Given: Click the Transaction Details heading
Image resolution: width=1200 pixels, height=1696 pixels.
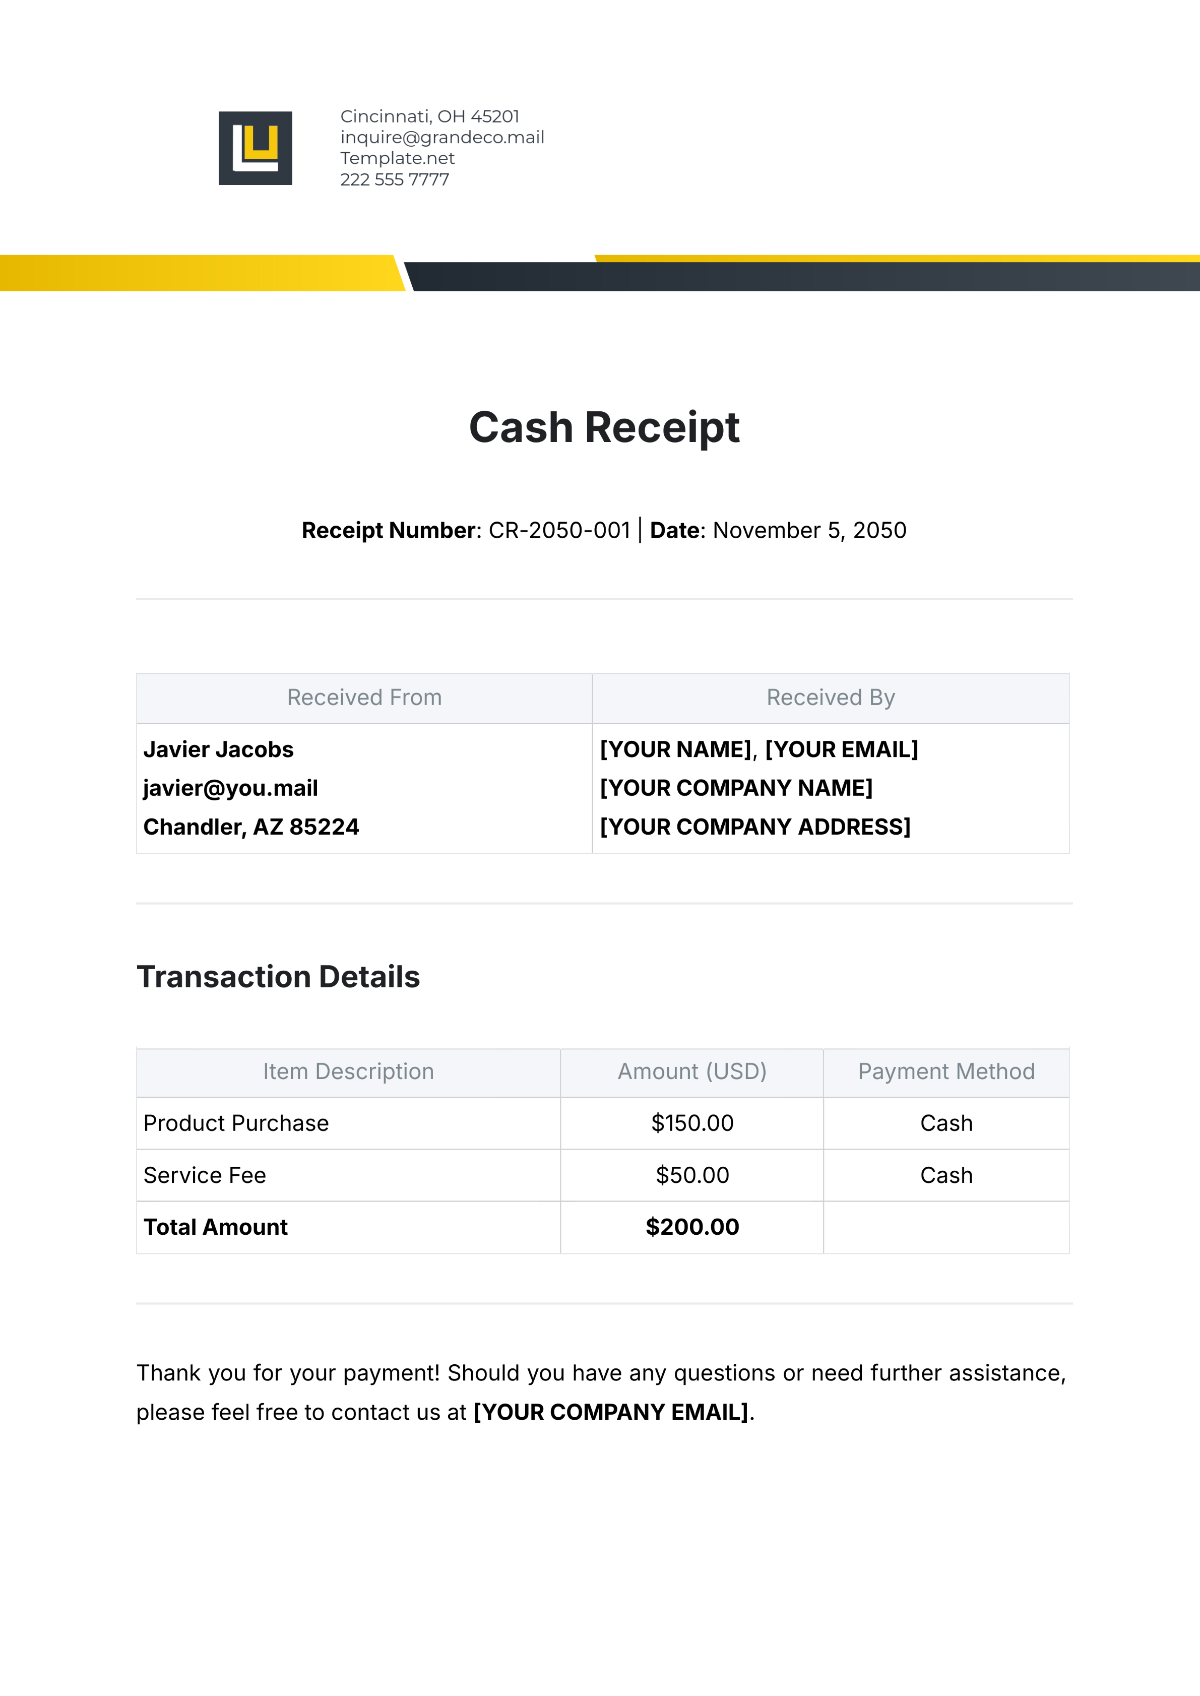Looking at the screenshot, I should 278,977.
